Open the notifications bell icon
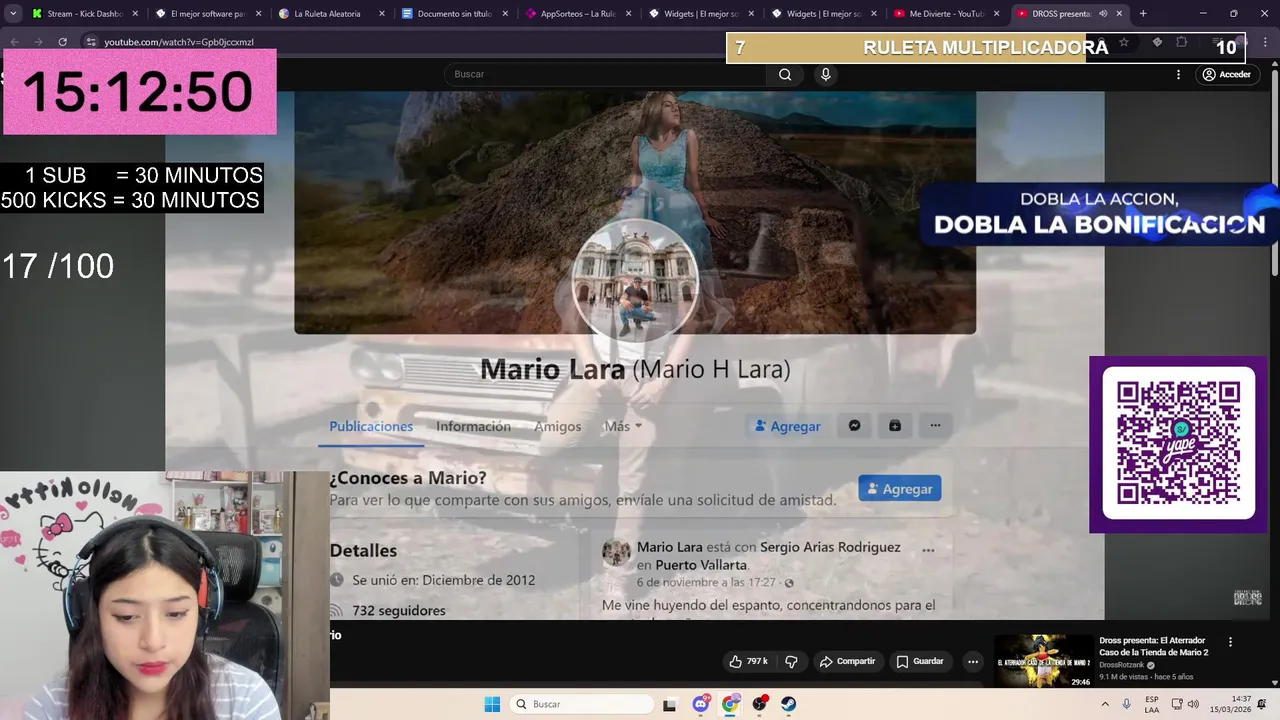Image resolution: width=1280 pixels, height=720 pixels. coord(1262,704)
